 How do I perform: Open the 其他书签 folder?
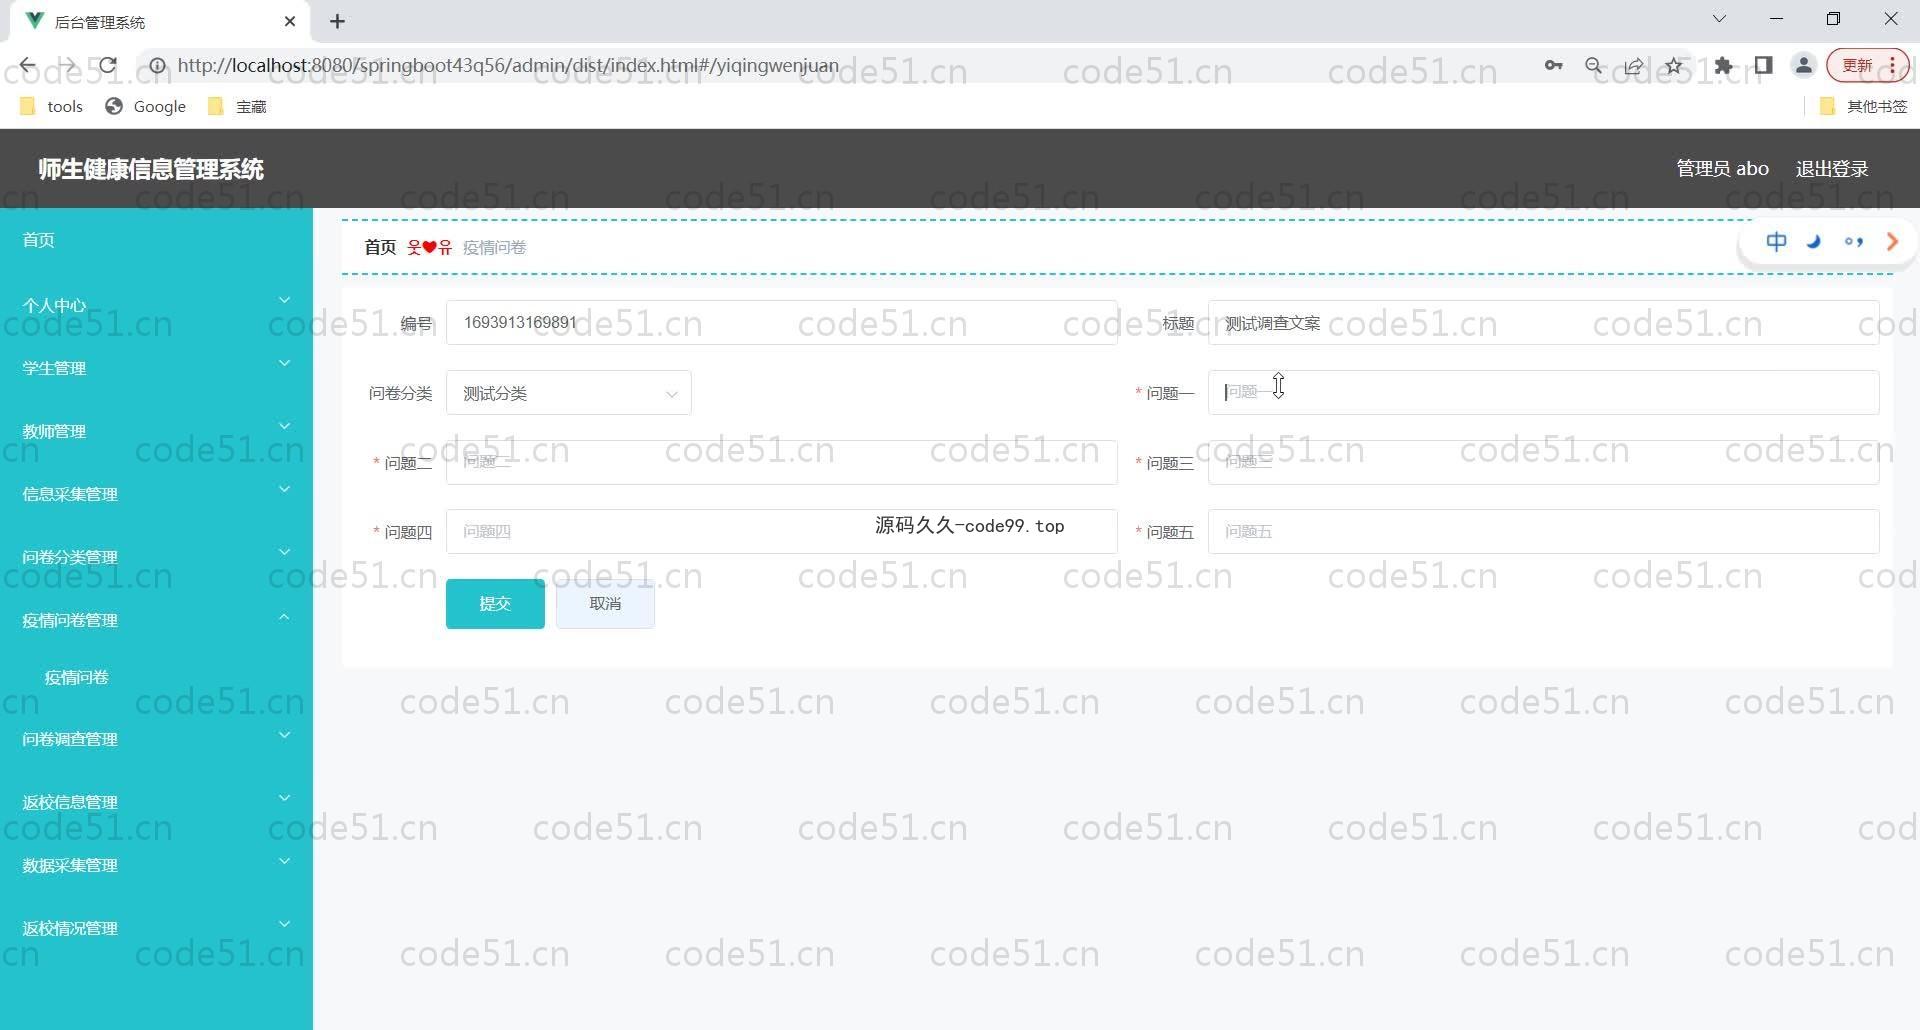1864,106
